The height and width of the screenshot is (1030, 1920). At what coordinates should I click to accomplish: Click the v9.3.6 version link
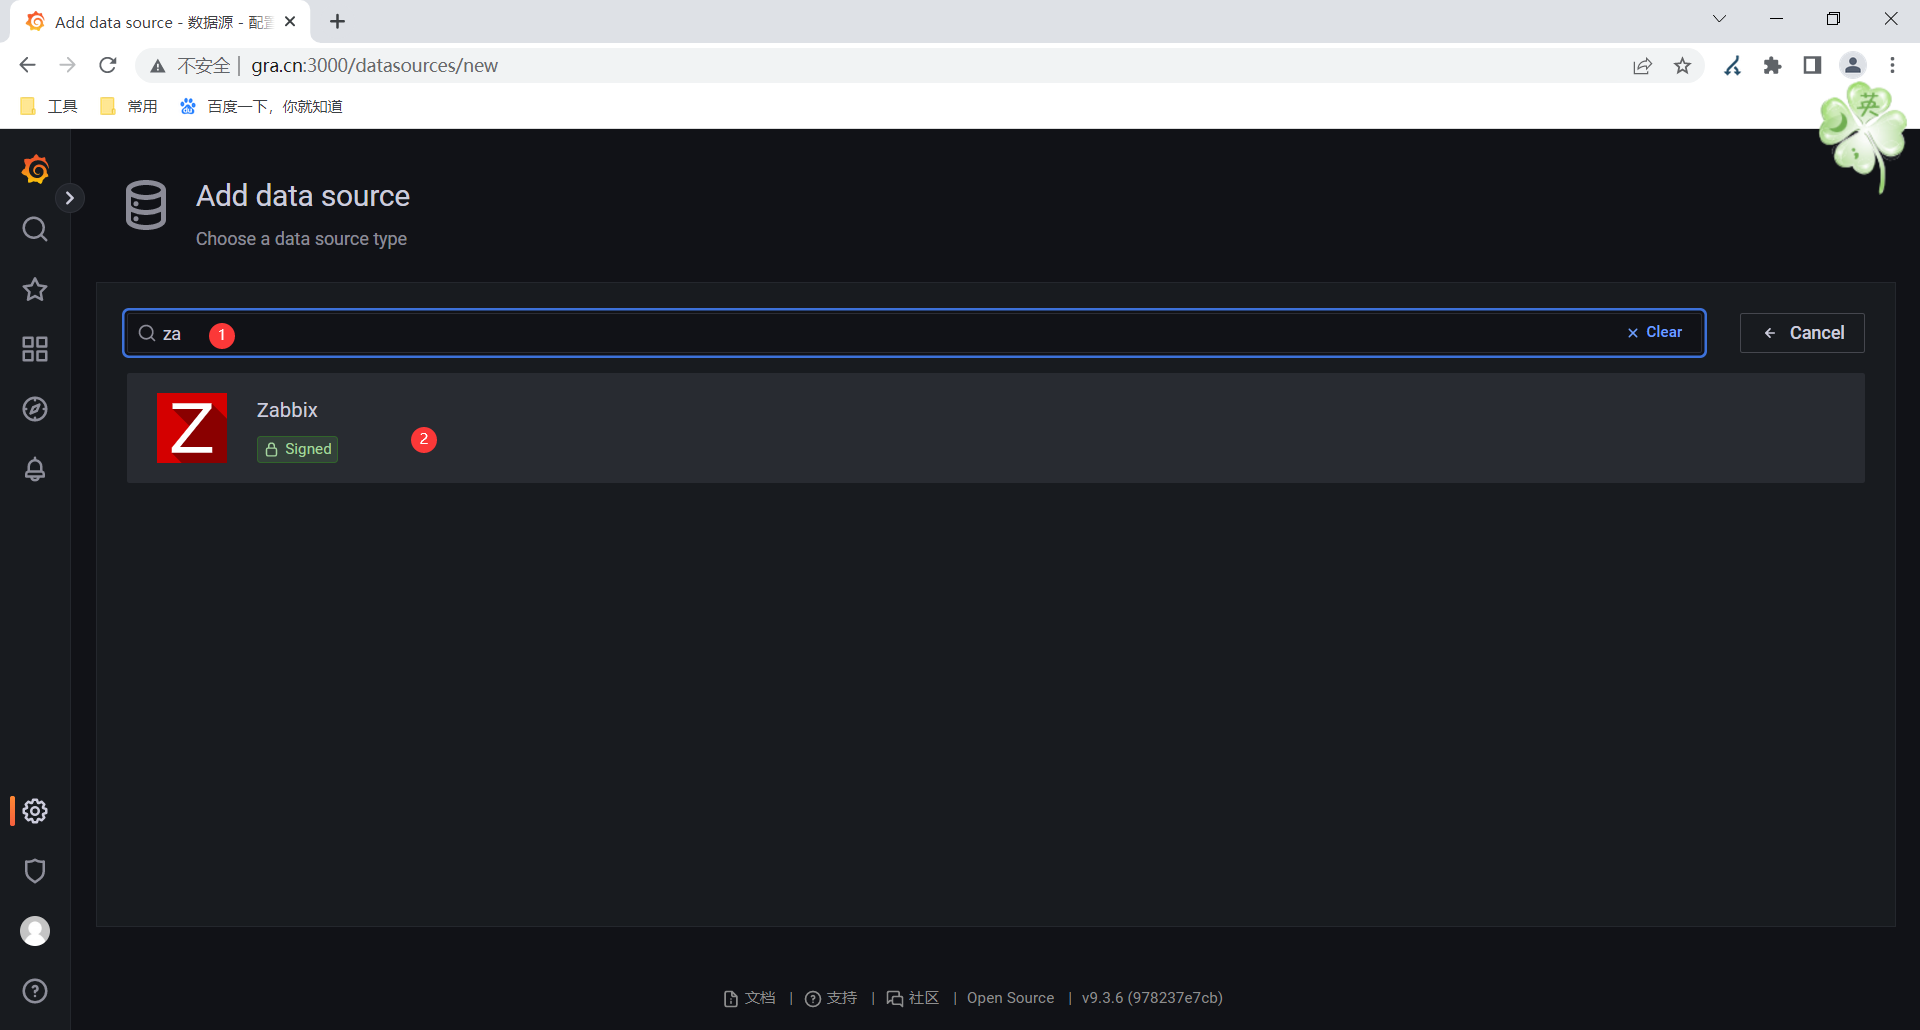coord(1152,998)
